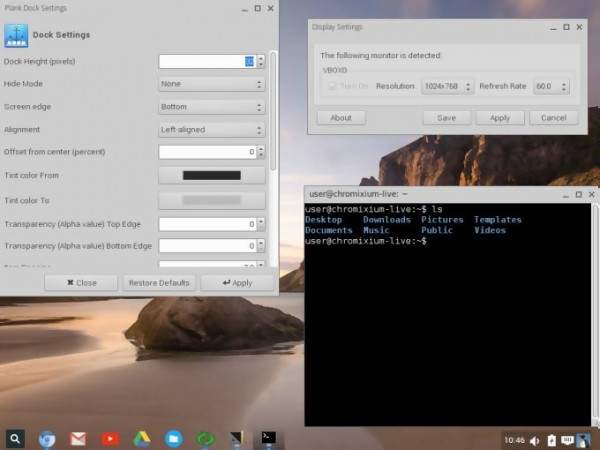Image resolution: width=600 pixels, height=450 pixels.
Task: Click Cancel in Display Settings
Action: (x=554, y=118)
